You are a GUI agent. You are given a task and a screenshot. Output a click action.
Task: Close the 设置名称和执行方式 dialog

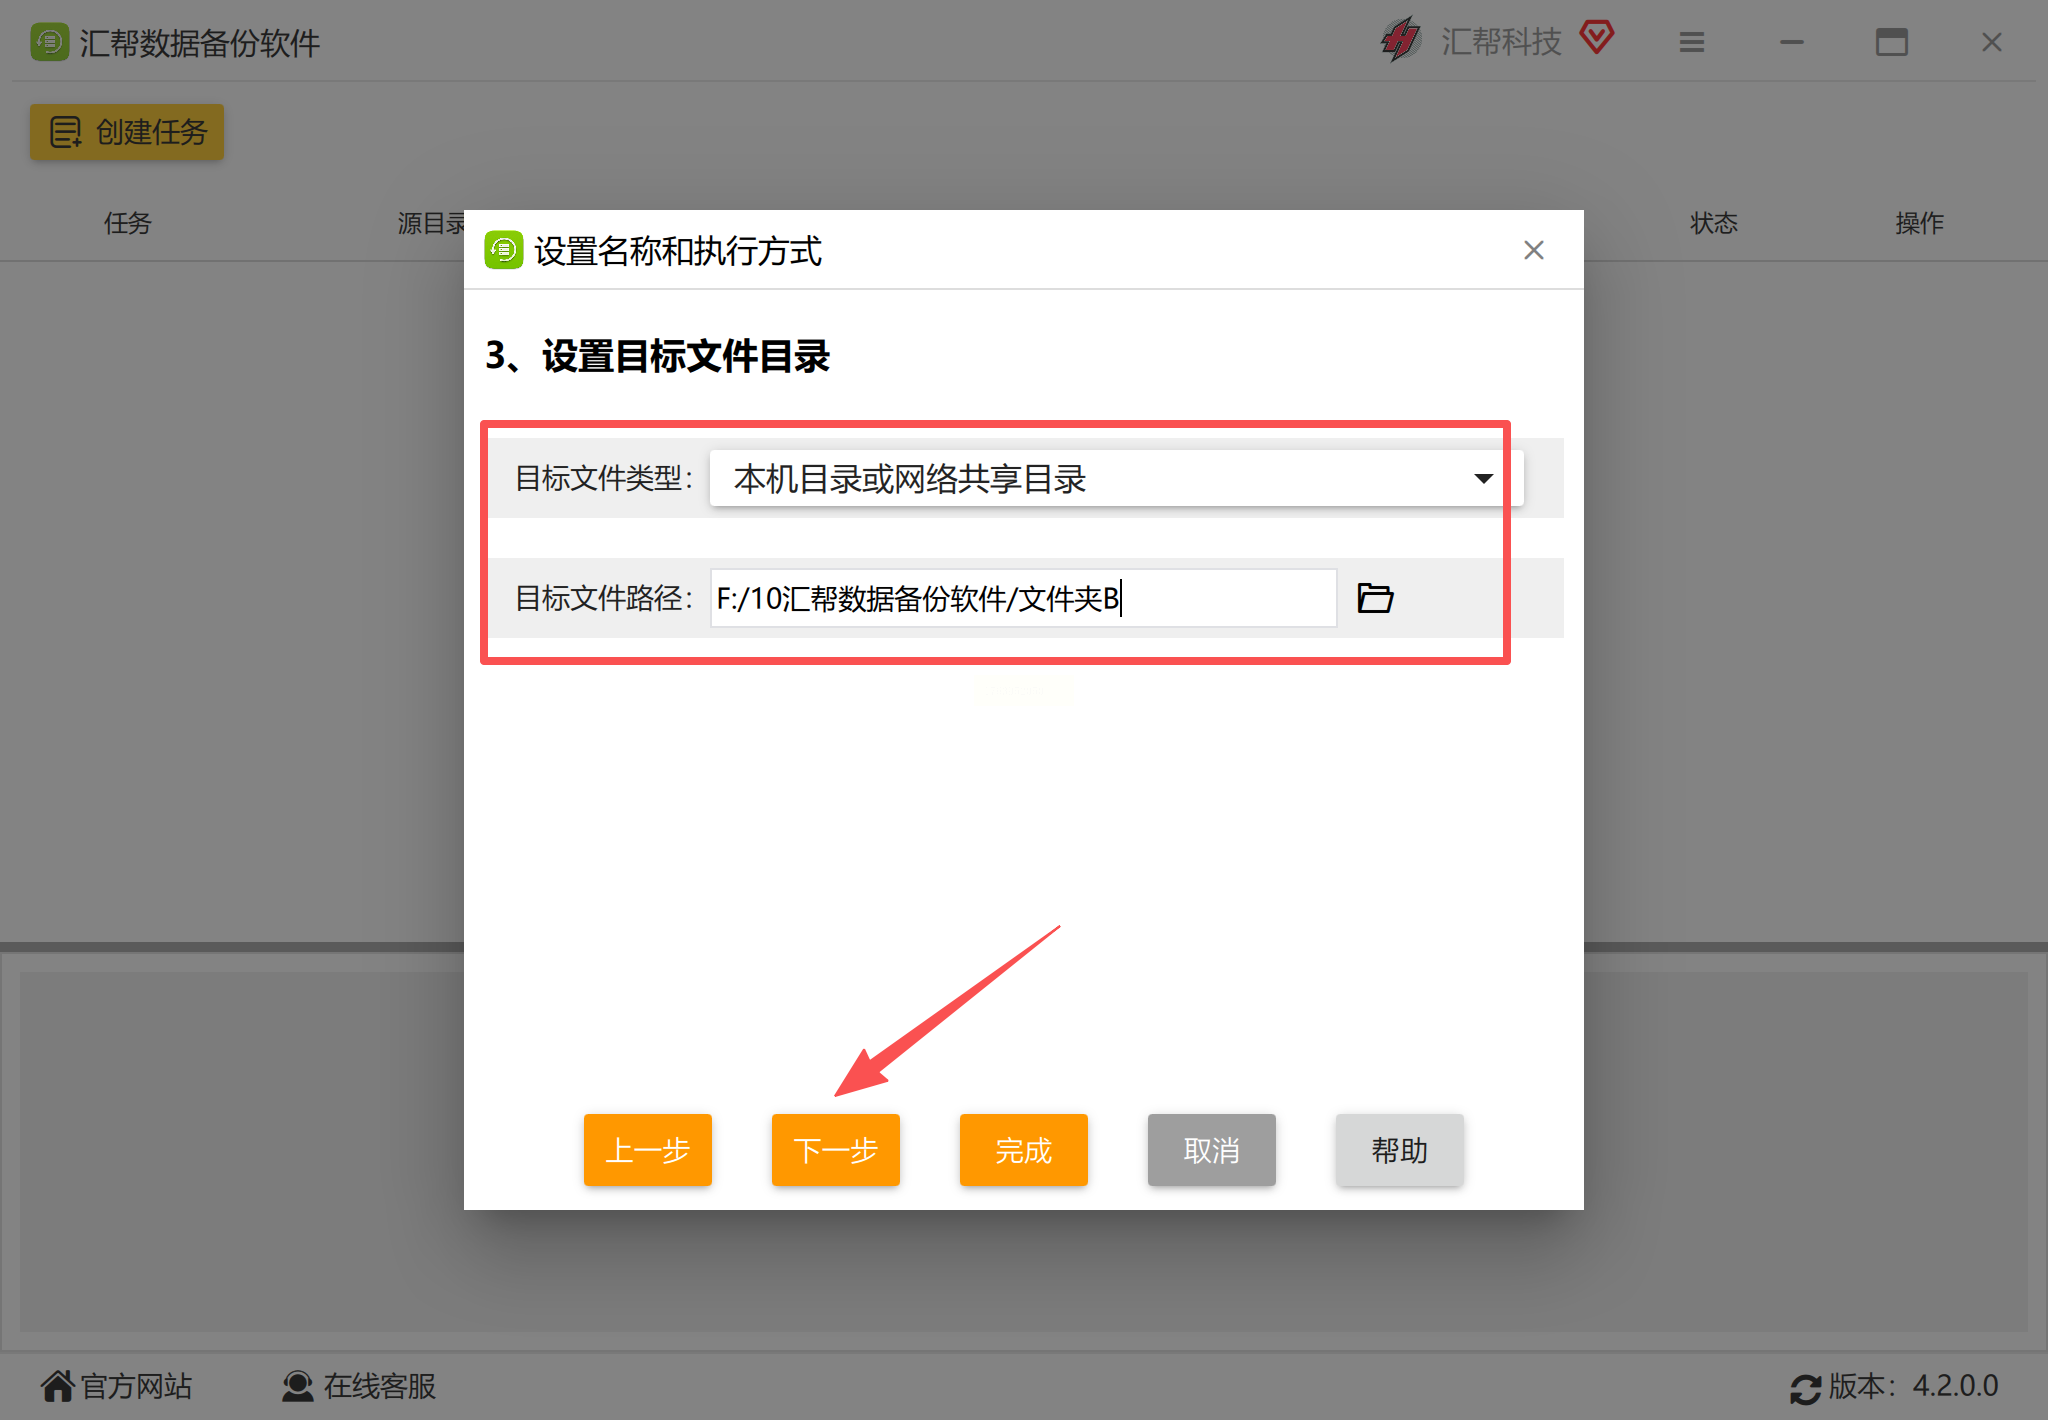[x=1533, y=250]
